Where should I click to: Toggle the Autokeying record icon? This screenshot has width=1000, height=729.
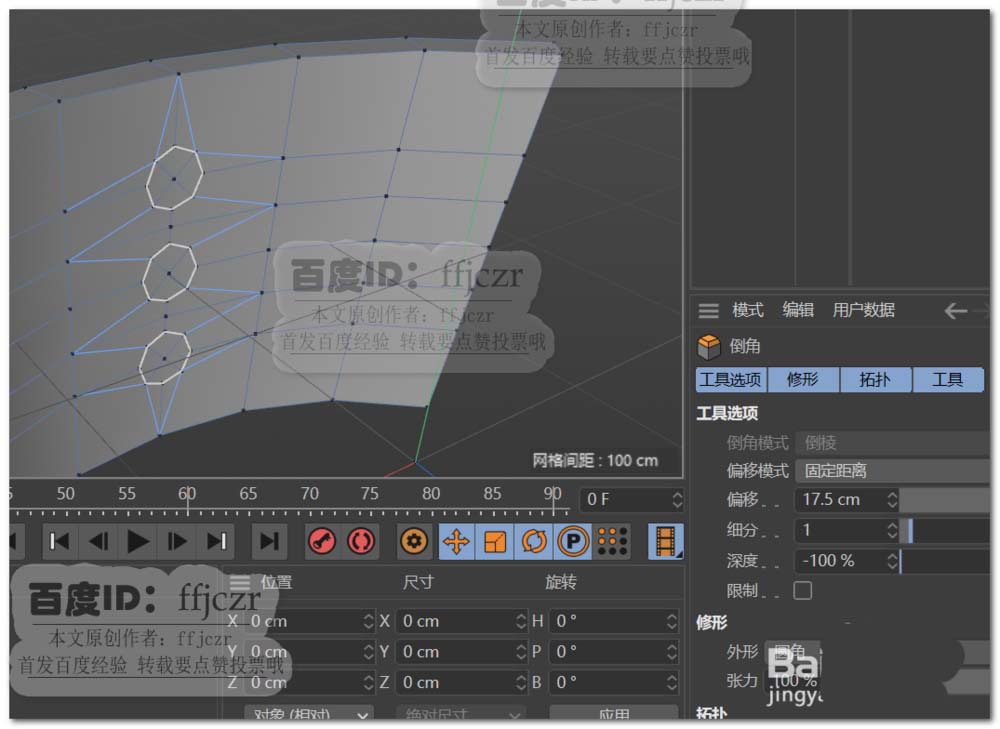361,541
